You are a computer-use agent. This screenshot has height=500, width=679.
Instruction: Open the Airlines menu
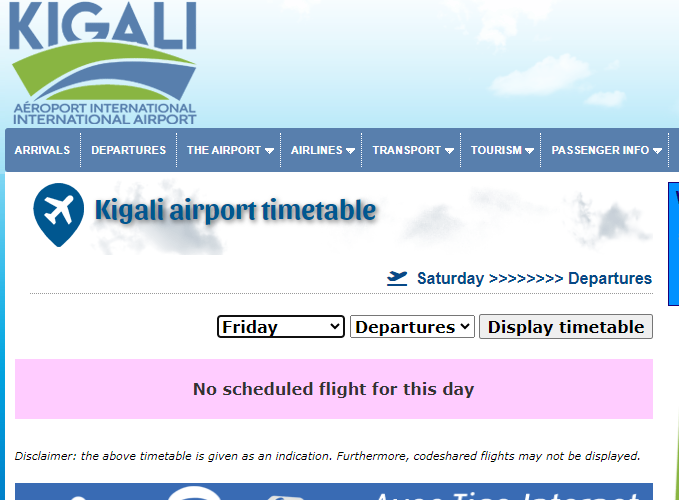coord(316,150)
